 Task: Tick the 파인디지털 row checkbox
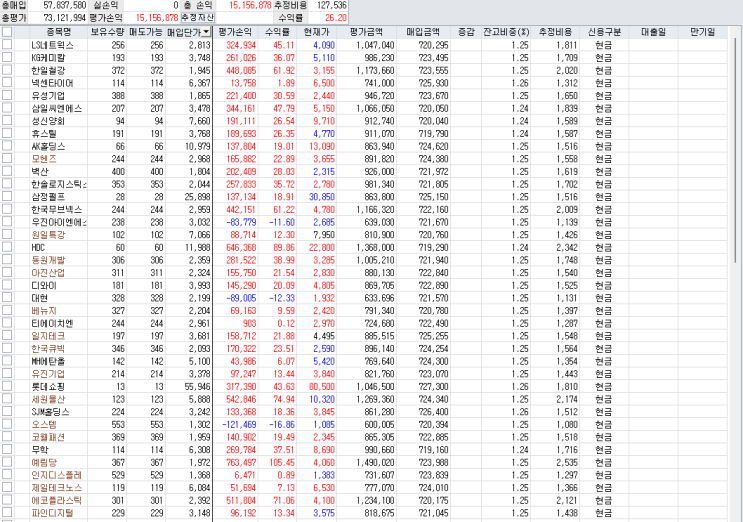click(7, 513)
